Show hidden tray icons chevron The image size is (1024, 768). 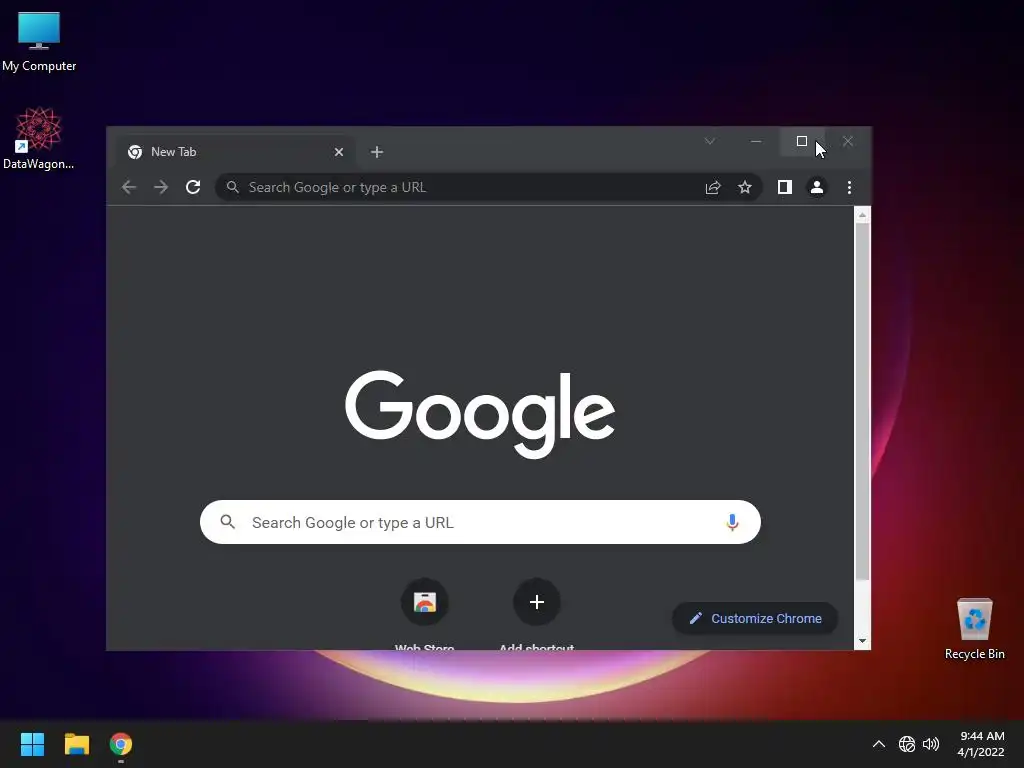pyautogui.click(x=879, y=744)
